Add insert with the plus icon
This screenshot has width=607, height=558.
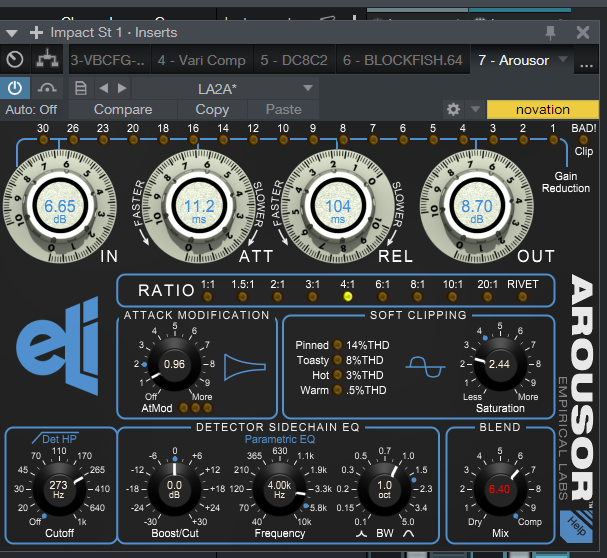click(x=36, y=33)
